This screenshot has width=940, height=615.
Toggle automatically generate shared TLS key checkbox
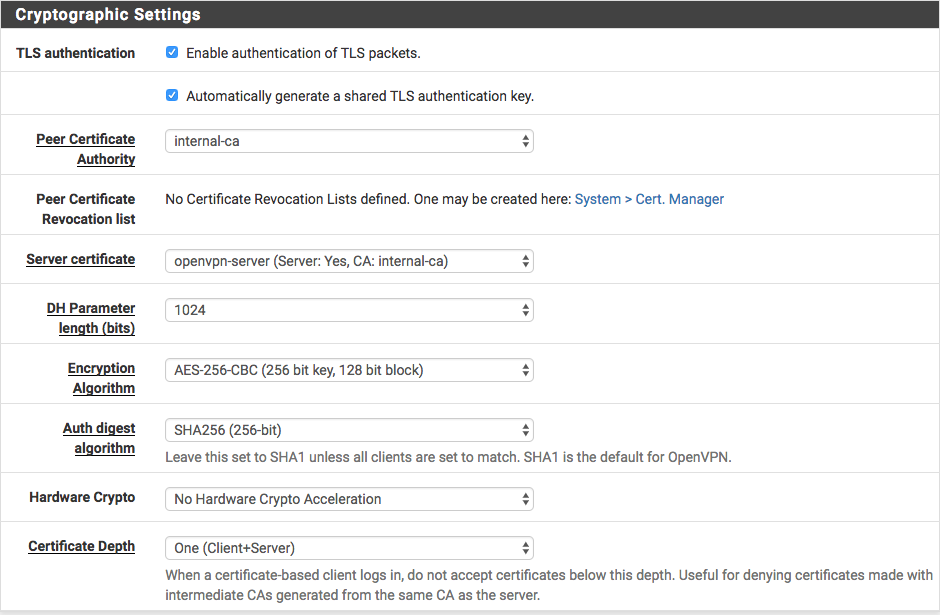(x=172, y=96)
